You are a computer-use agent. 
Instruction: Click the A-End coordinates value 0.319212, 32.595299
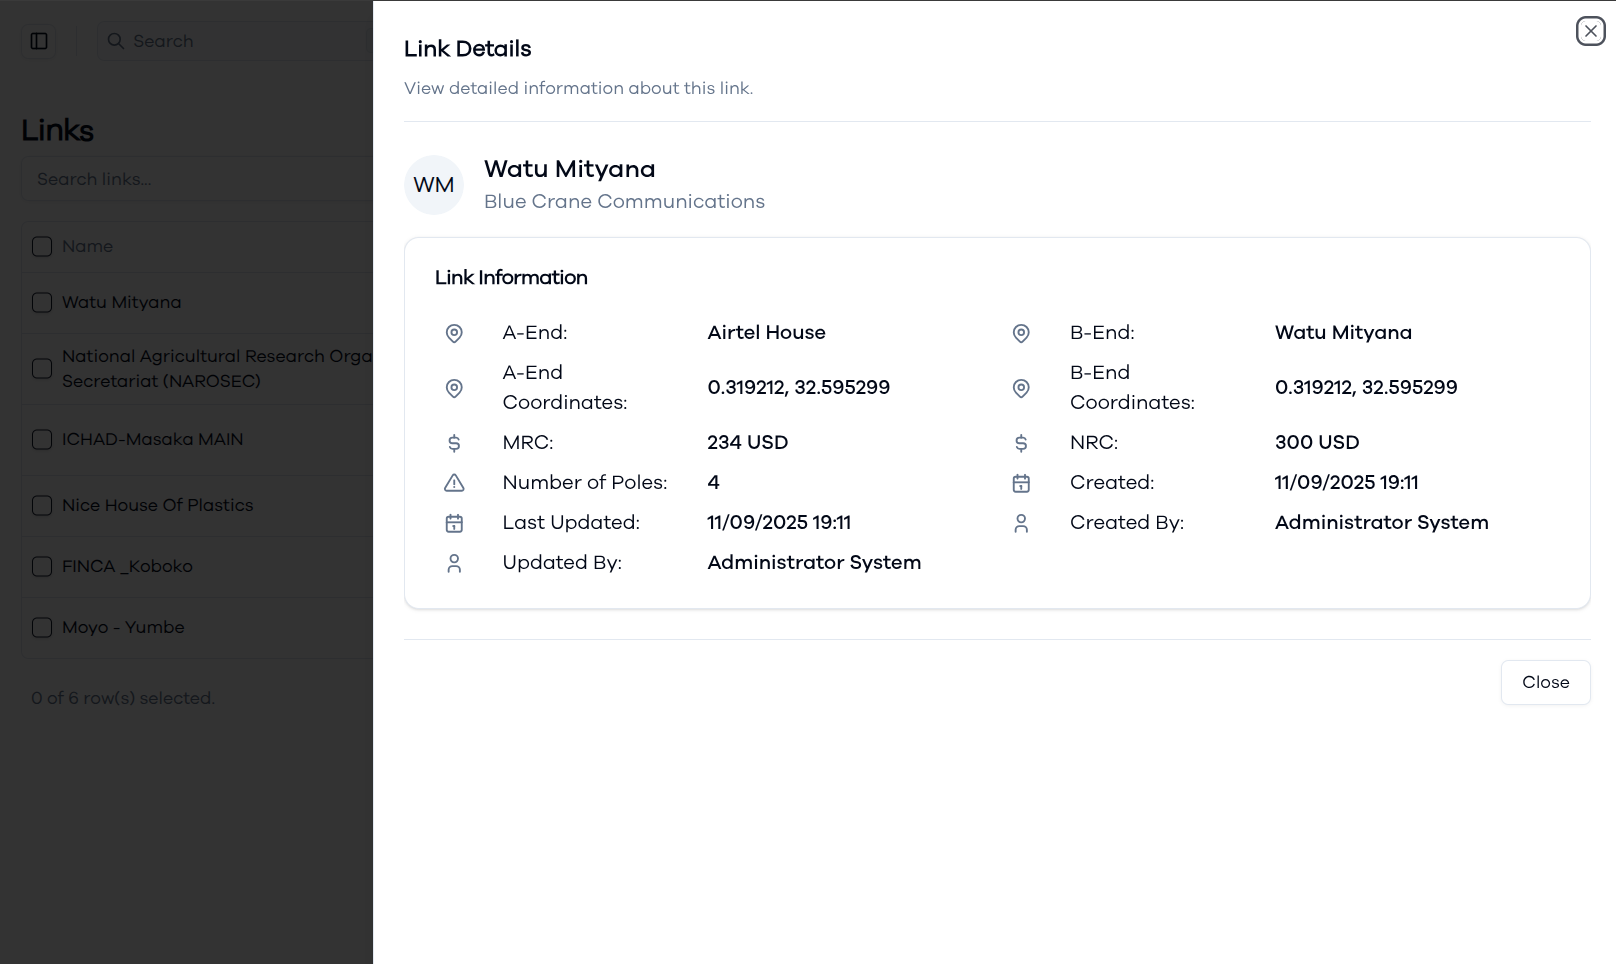pos(798,388)
